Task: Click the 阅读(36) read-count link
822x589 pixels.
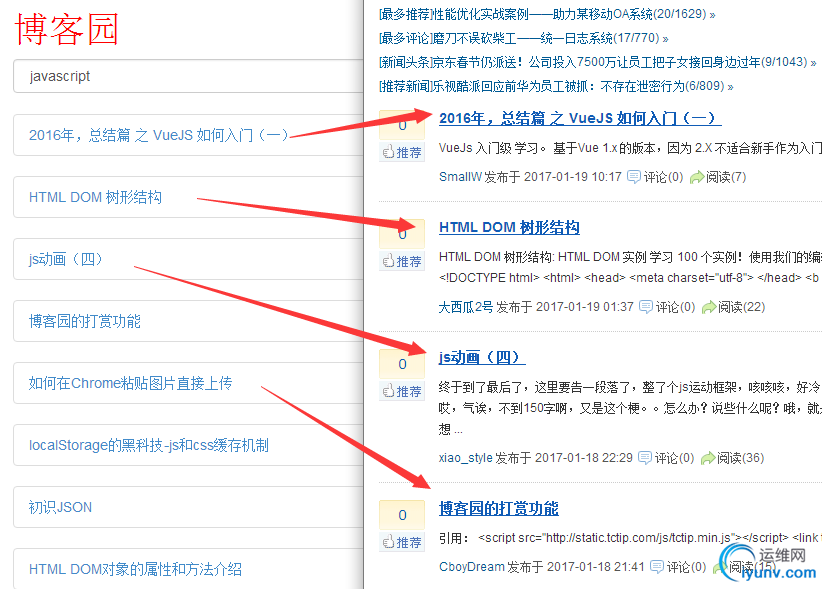Action: click(x=732, y=458)
